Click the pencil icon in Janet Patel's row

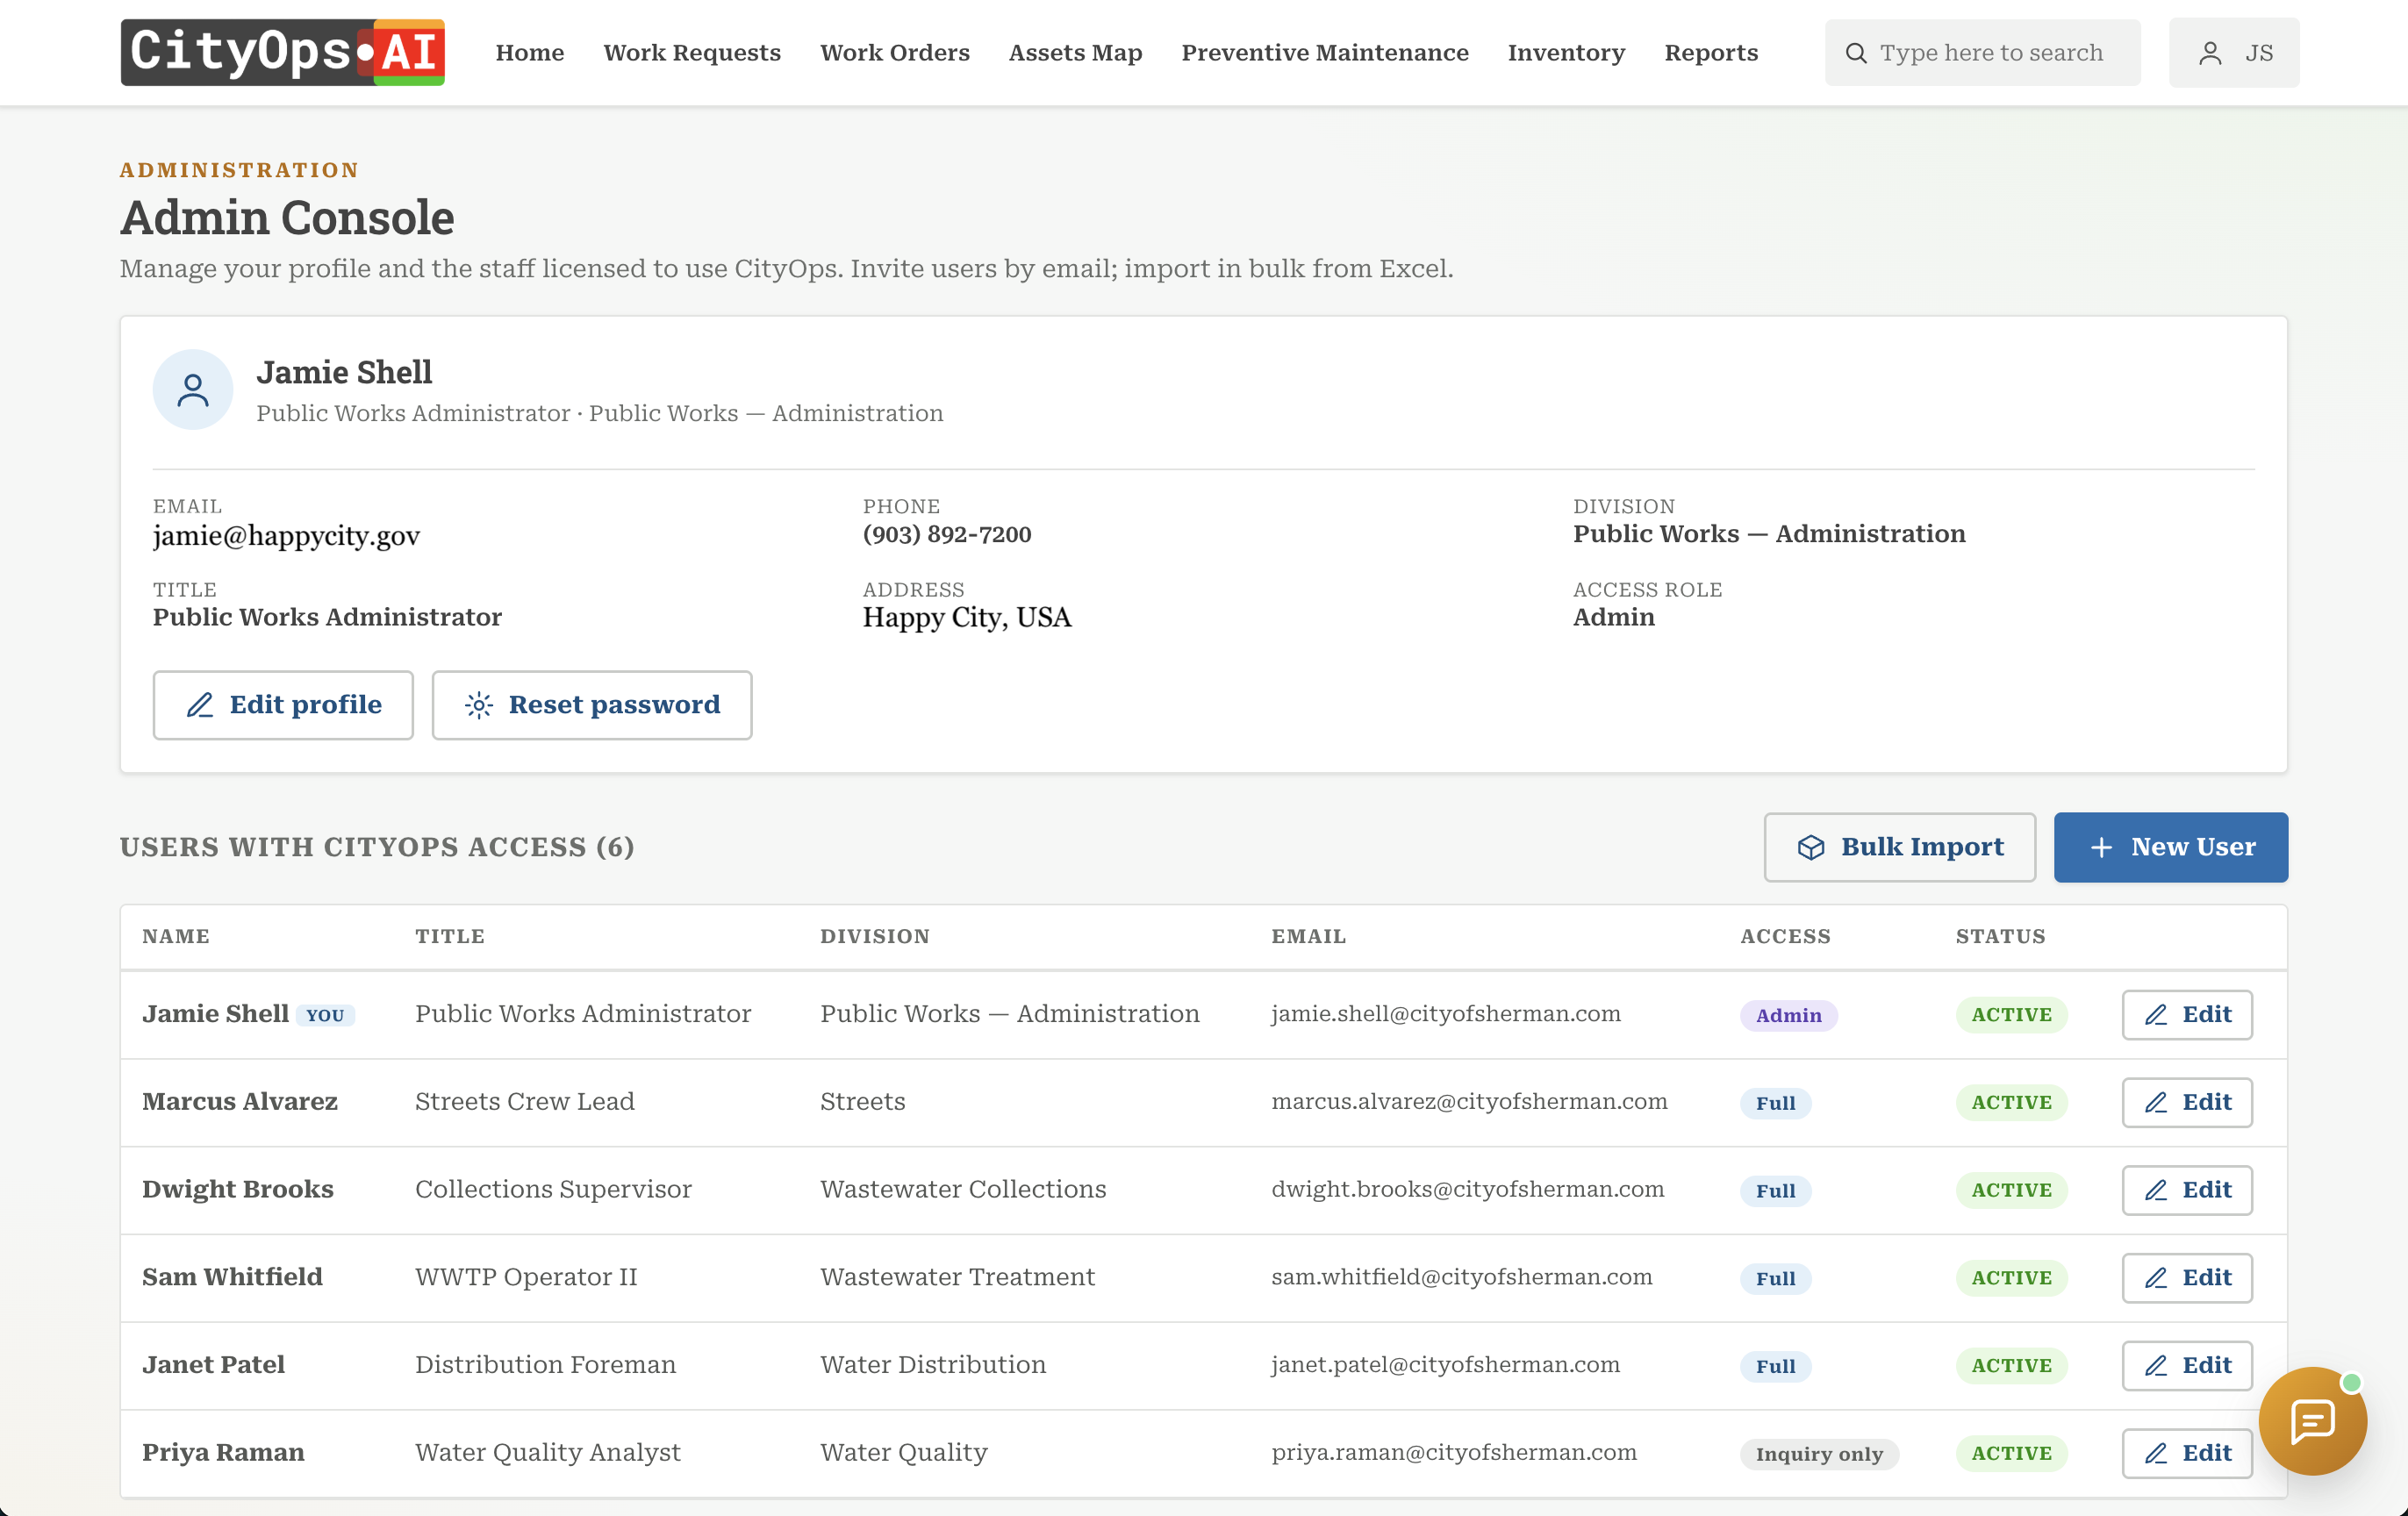pyautogui.click(x=2156, y=1366)
